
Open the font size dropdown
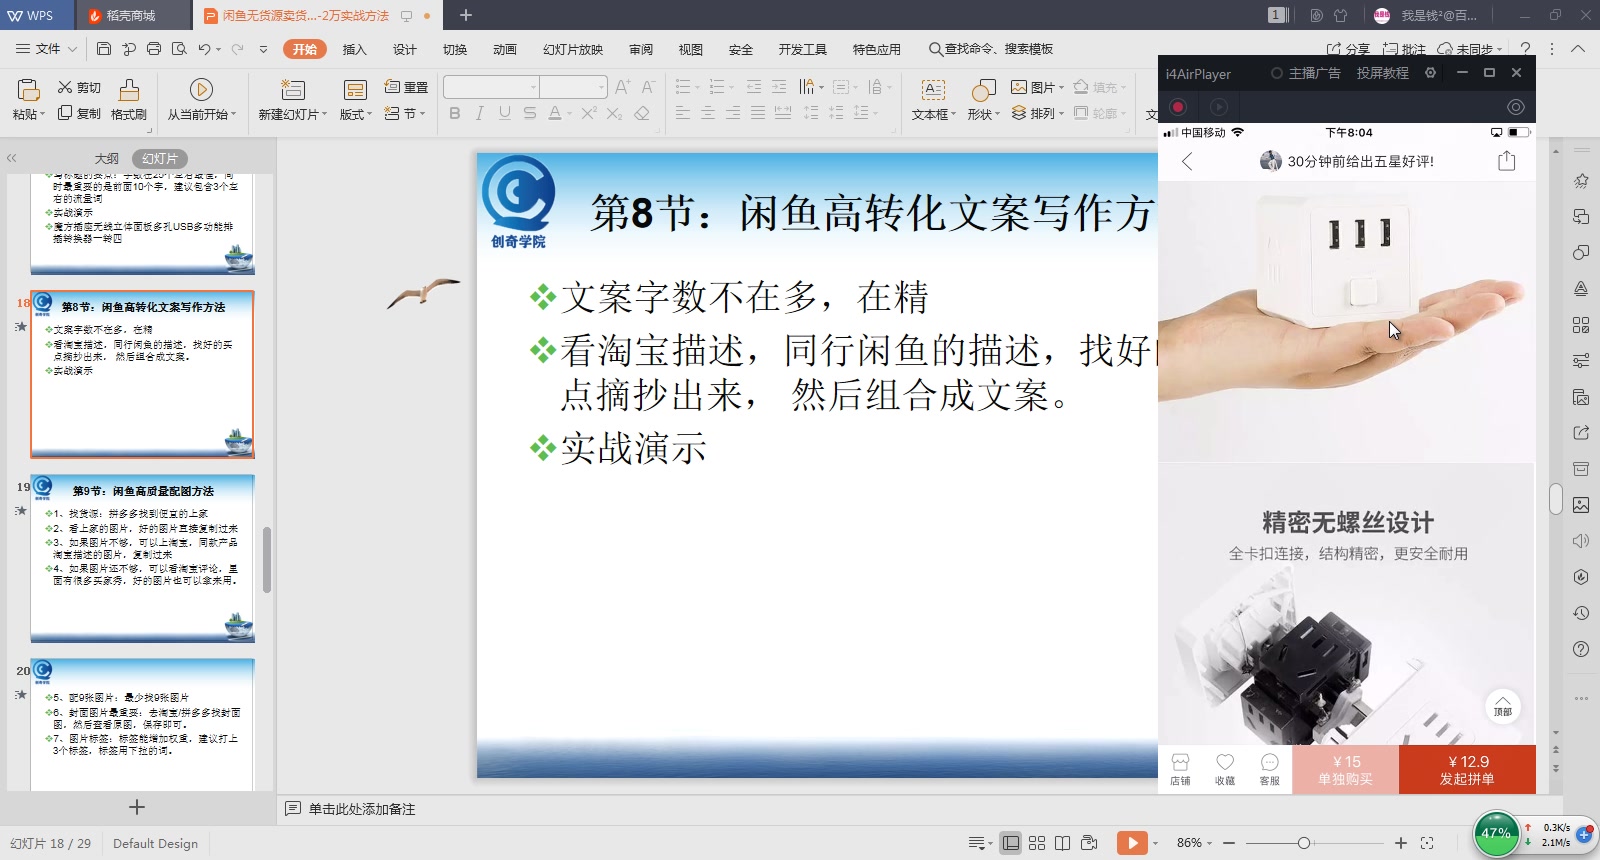coord(601,87)
